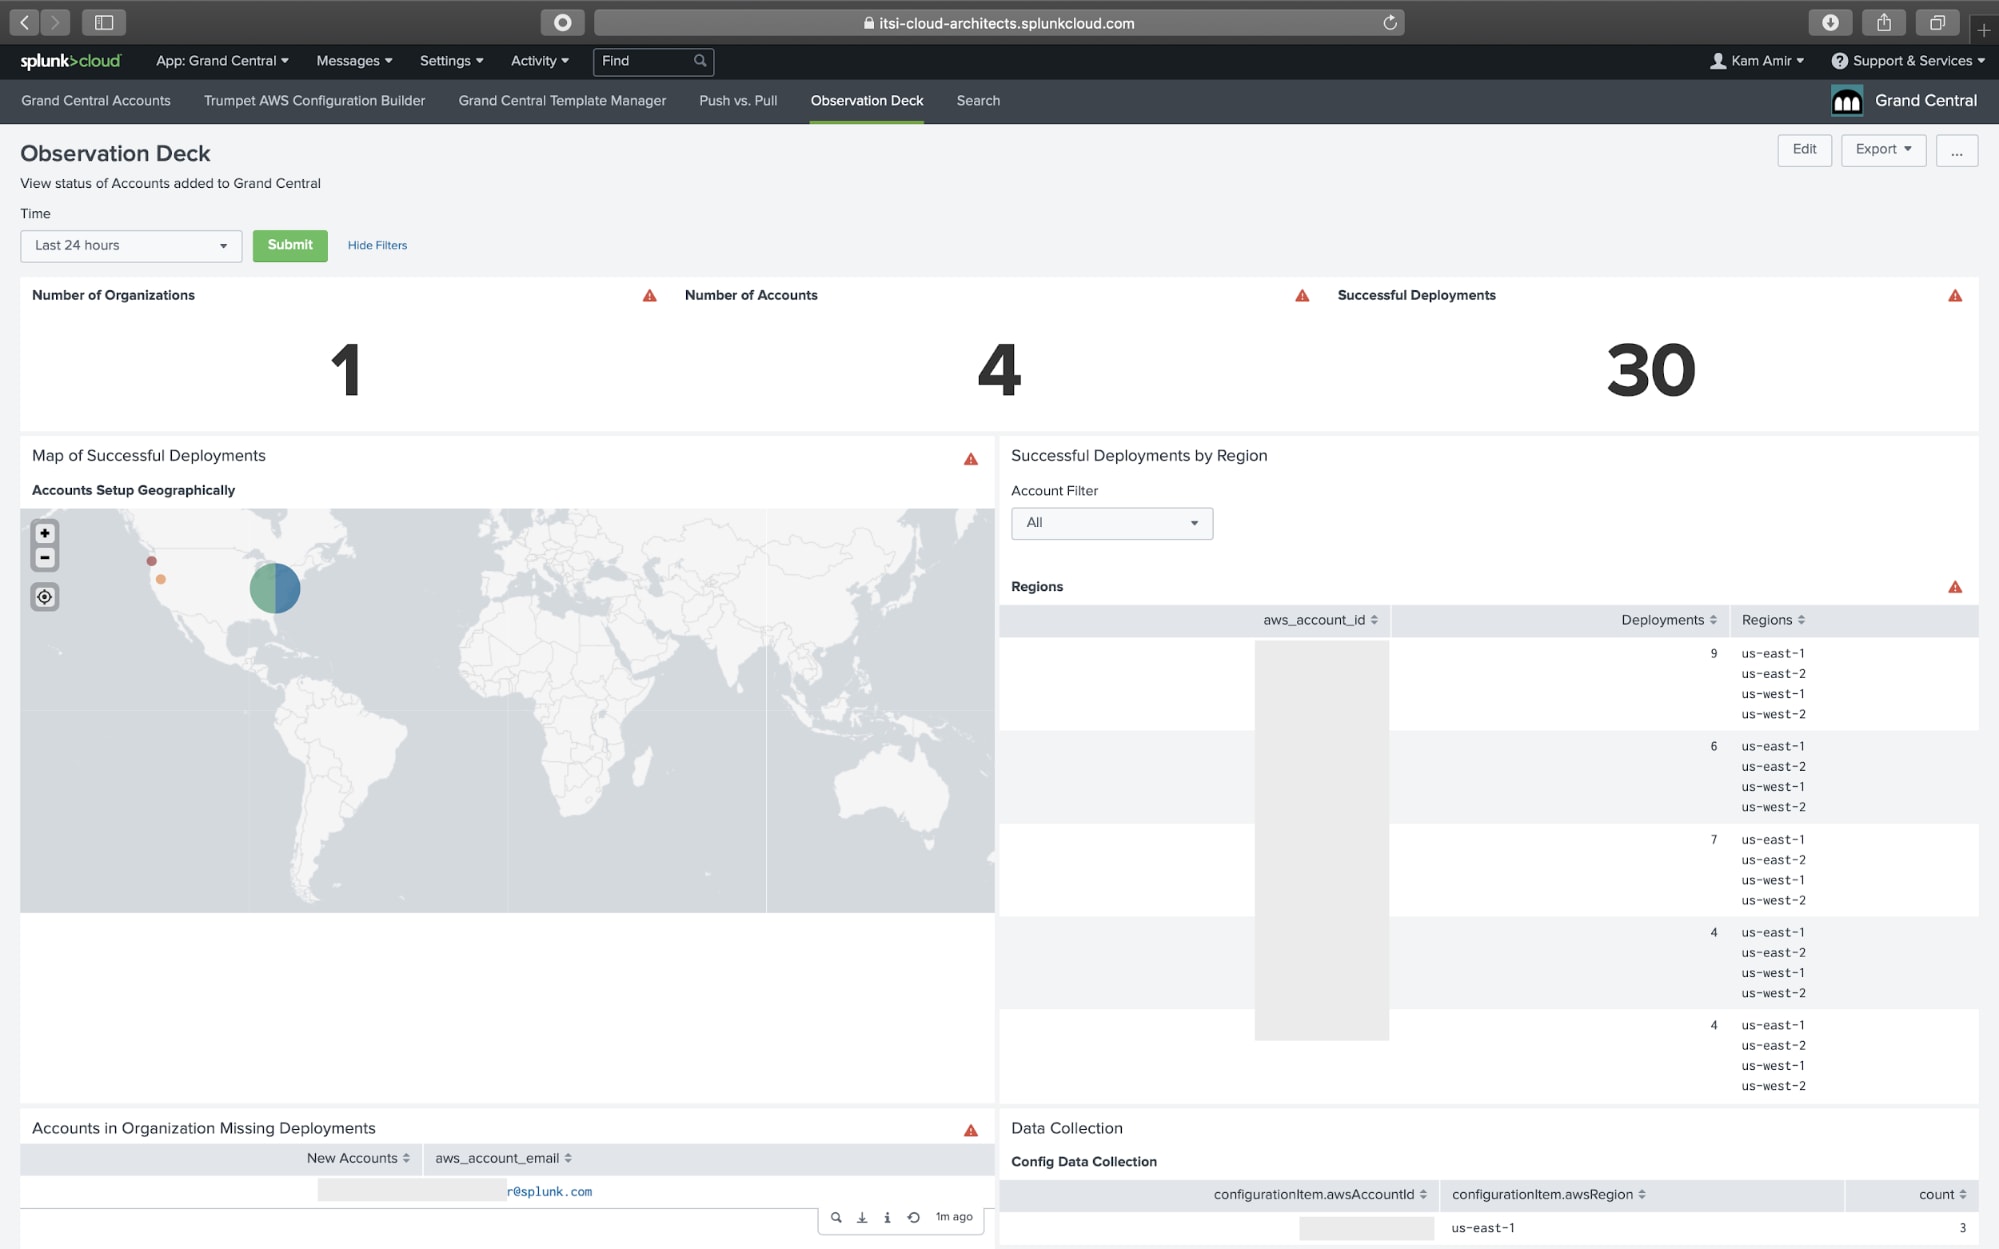
Task: Click the browser address bar
Action: [998, 23]
